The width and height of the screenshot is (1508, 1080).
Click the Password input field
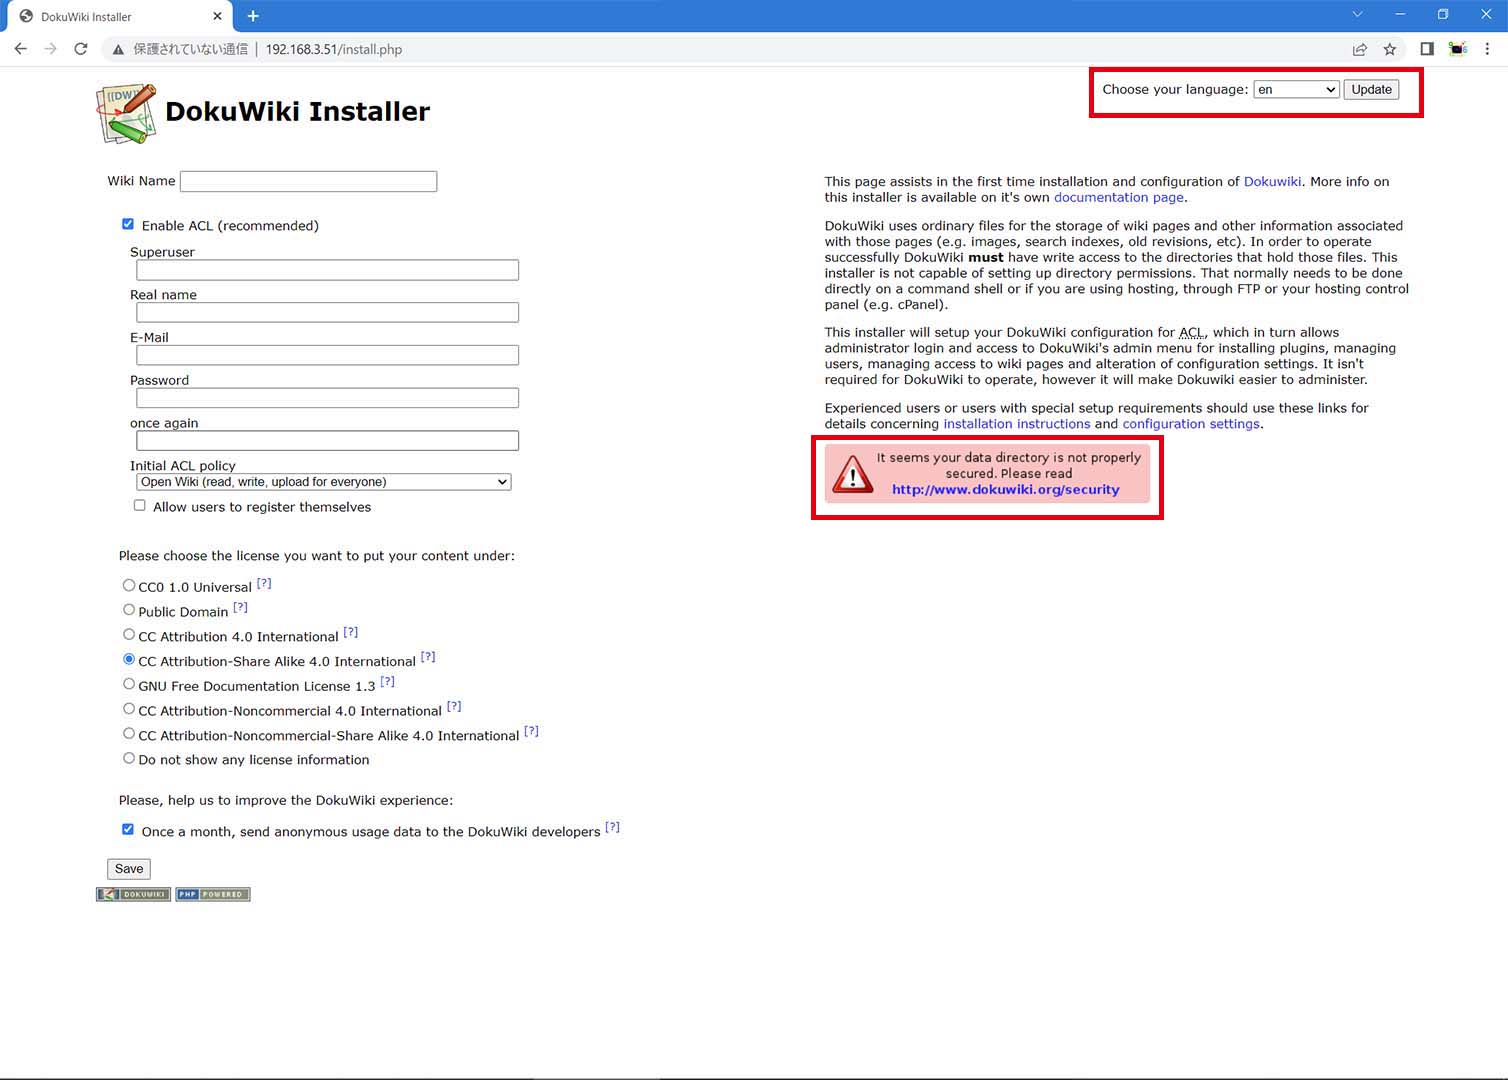327,398
